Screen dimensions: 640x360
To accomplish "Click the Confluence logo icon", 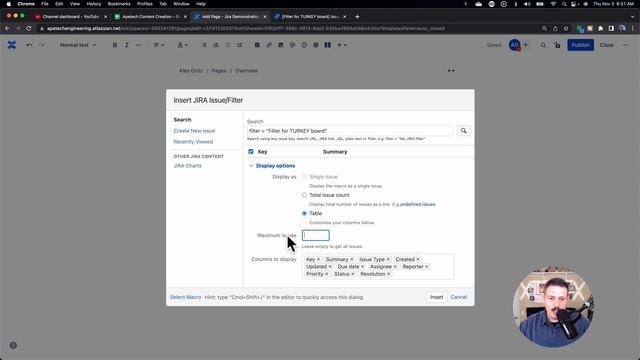I will pyautogui.click(x=12, y=45).
